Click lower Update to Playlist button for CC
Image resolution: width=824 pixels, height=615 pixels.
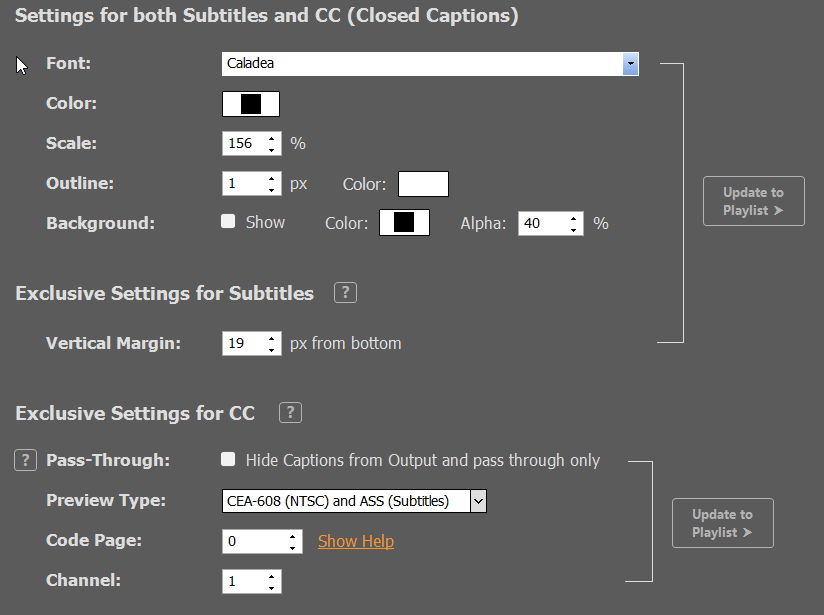[x=723, y=523]
